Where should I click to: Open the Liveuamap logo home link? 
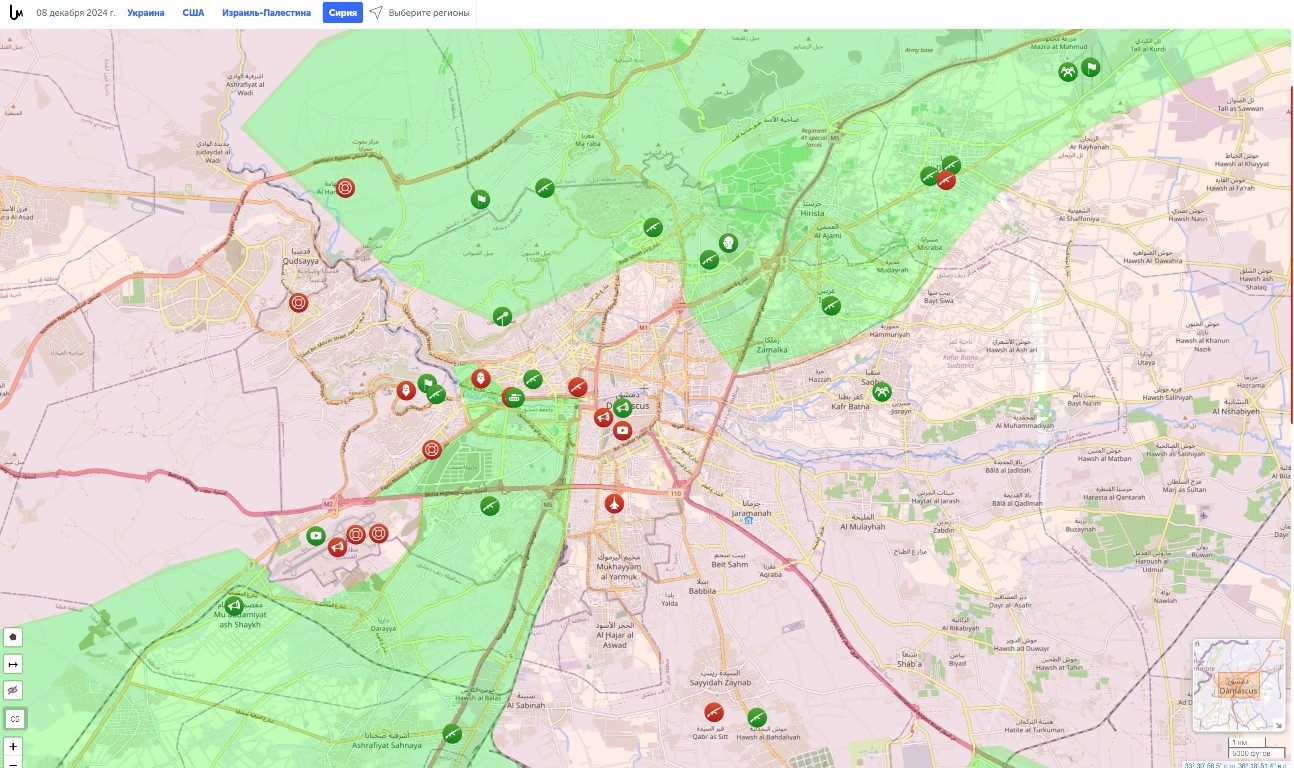coord(16,13)
